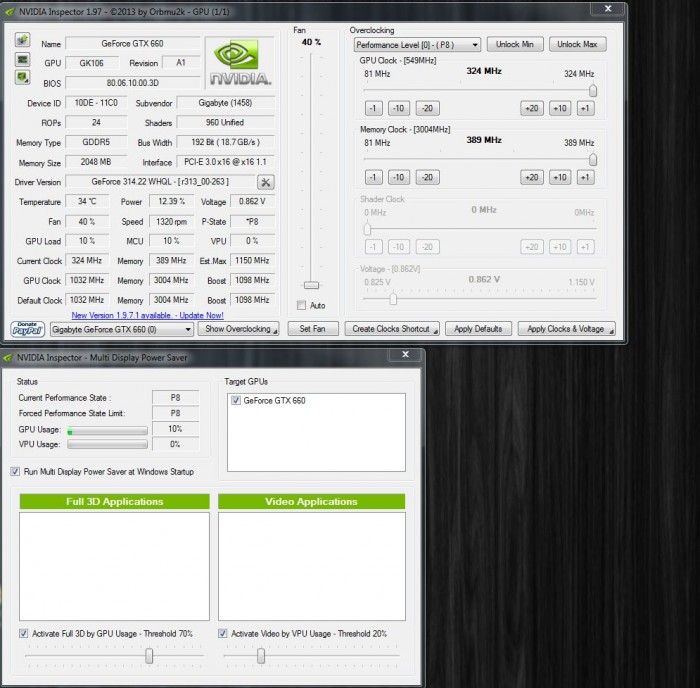The image size is (700, 688).
Task: Click the Fan speed slider handle
Action: tap(311, 285)
